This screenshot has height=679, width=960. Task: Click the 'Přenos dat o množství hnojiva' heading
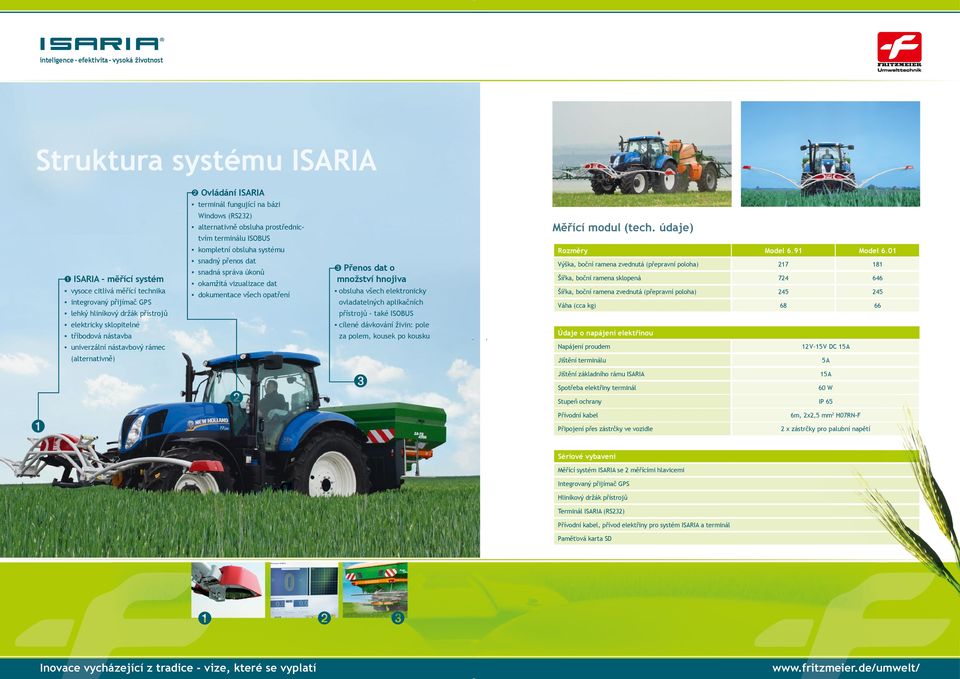(x=371, y=273)
